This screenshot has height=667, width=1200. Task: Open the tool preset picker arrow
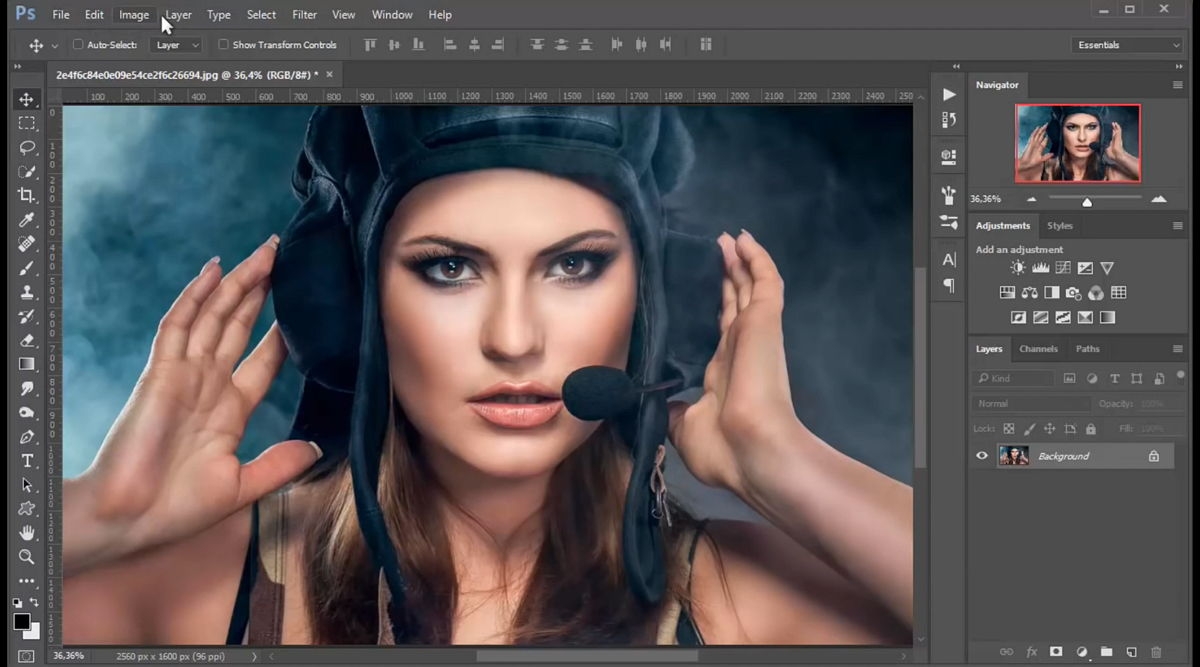pos(54,45)
